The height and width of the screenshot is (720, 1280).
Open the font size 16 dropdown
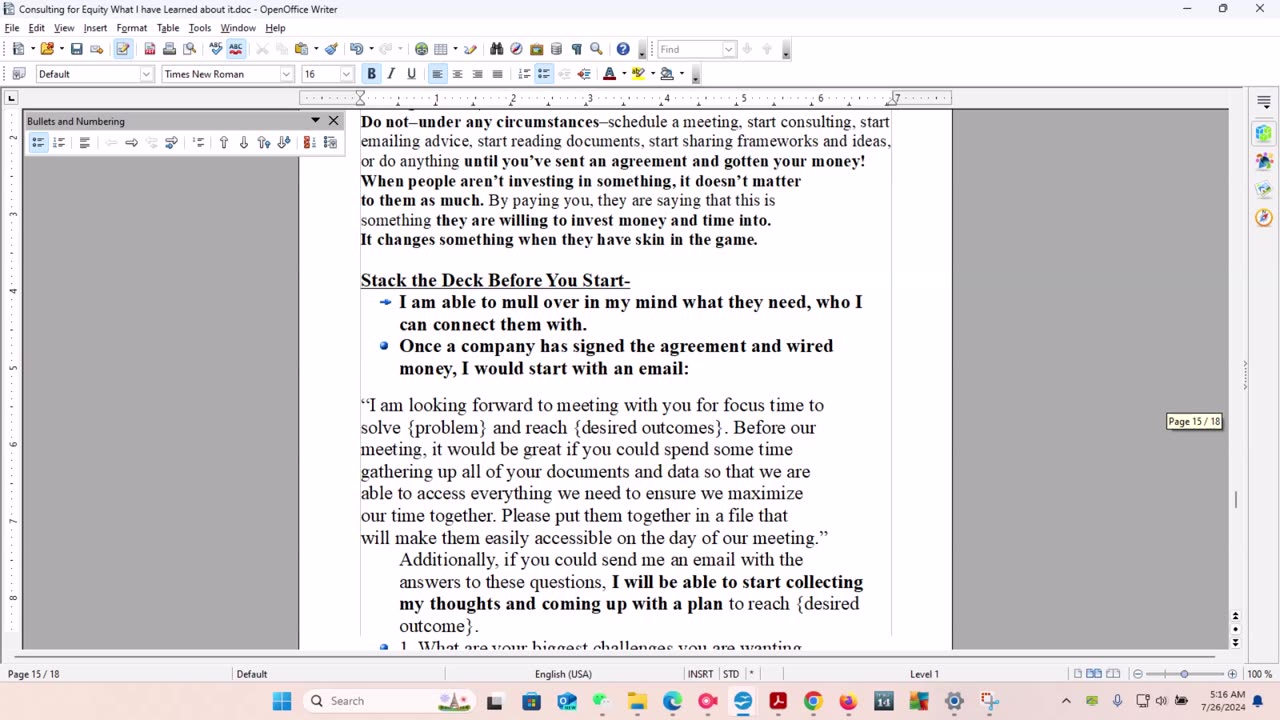point(347,74)
